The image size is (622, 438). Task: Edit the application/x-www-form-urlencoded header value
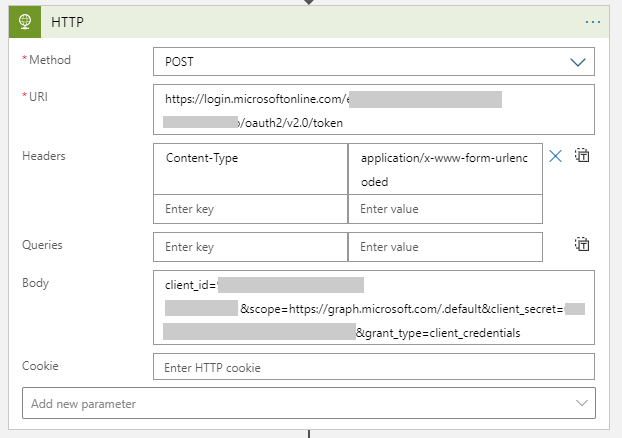[445, 168]
